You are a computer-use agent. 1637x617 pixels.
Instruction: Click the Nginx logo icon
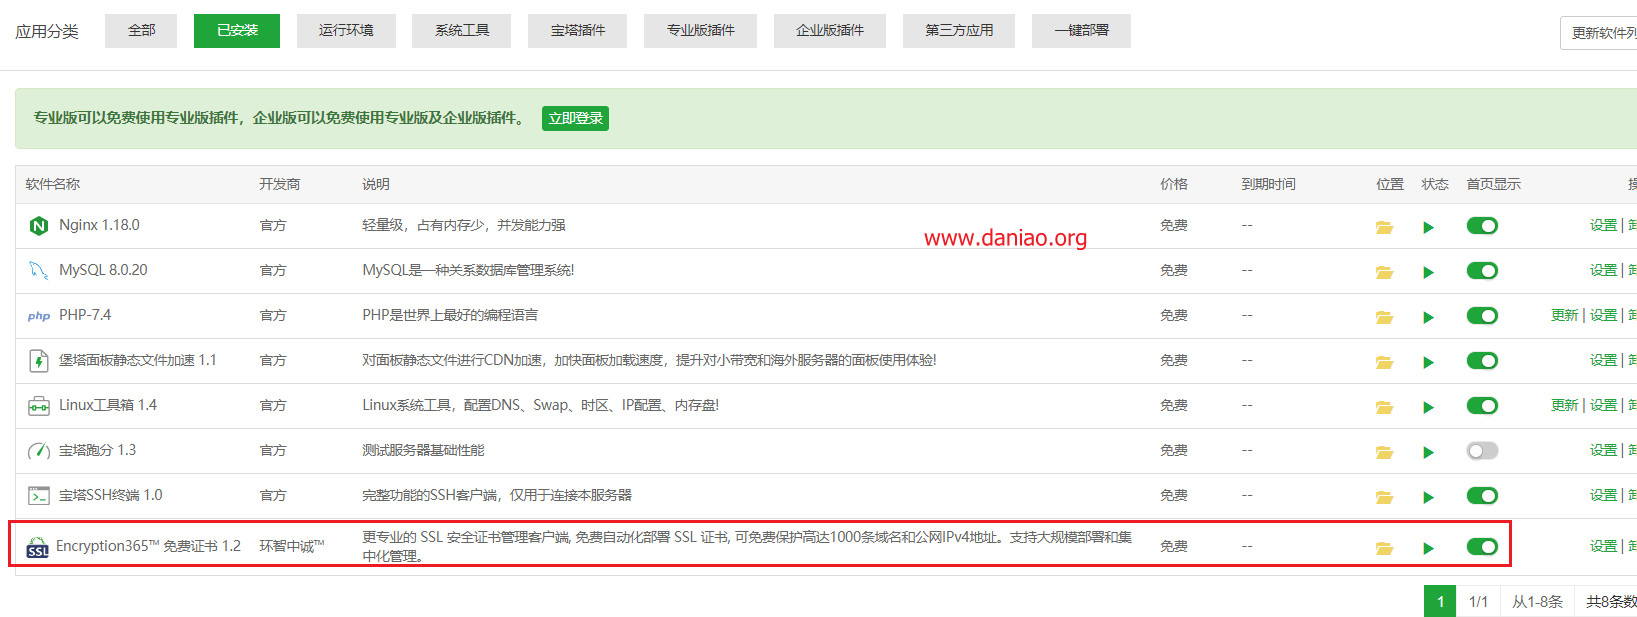38,226
